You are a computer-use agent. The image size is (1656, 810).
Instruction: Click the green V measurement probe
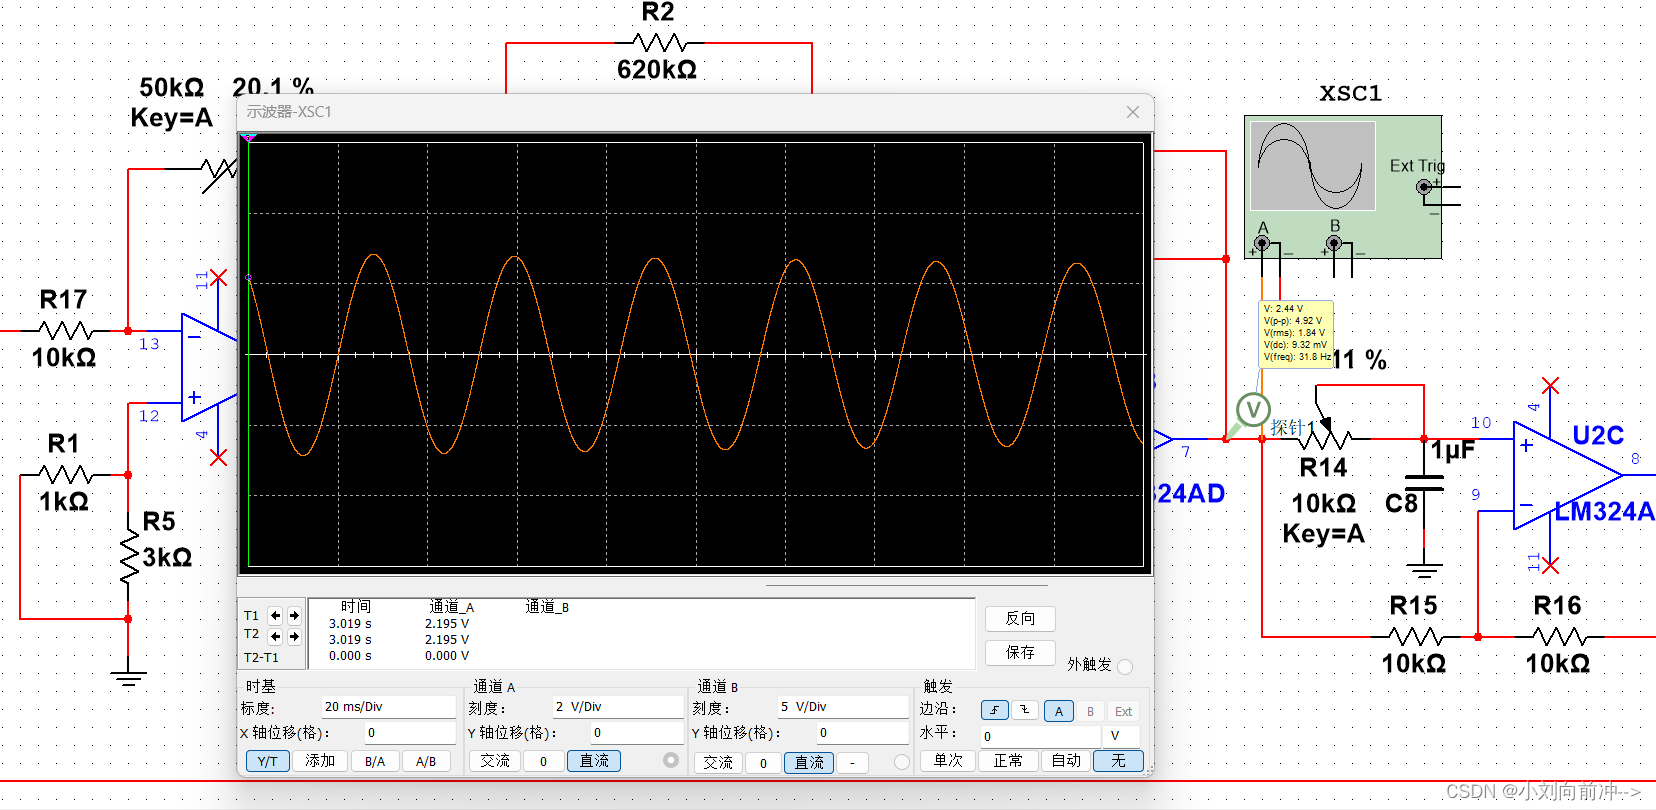click(1253, 410)
